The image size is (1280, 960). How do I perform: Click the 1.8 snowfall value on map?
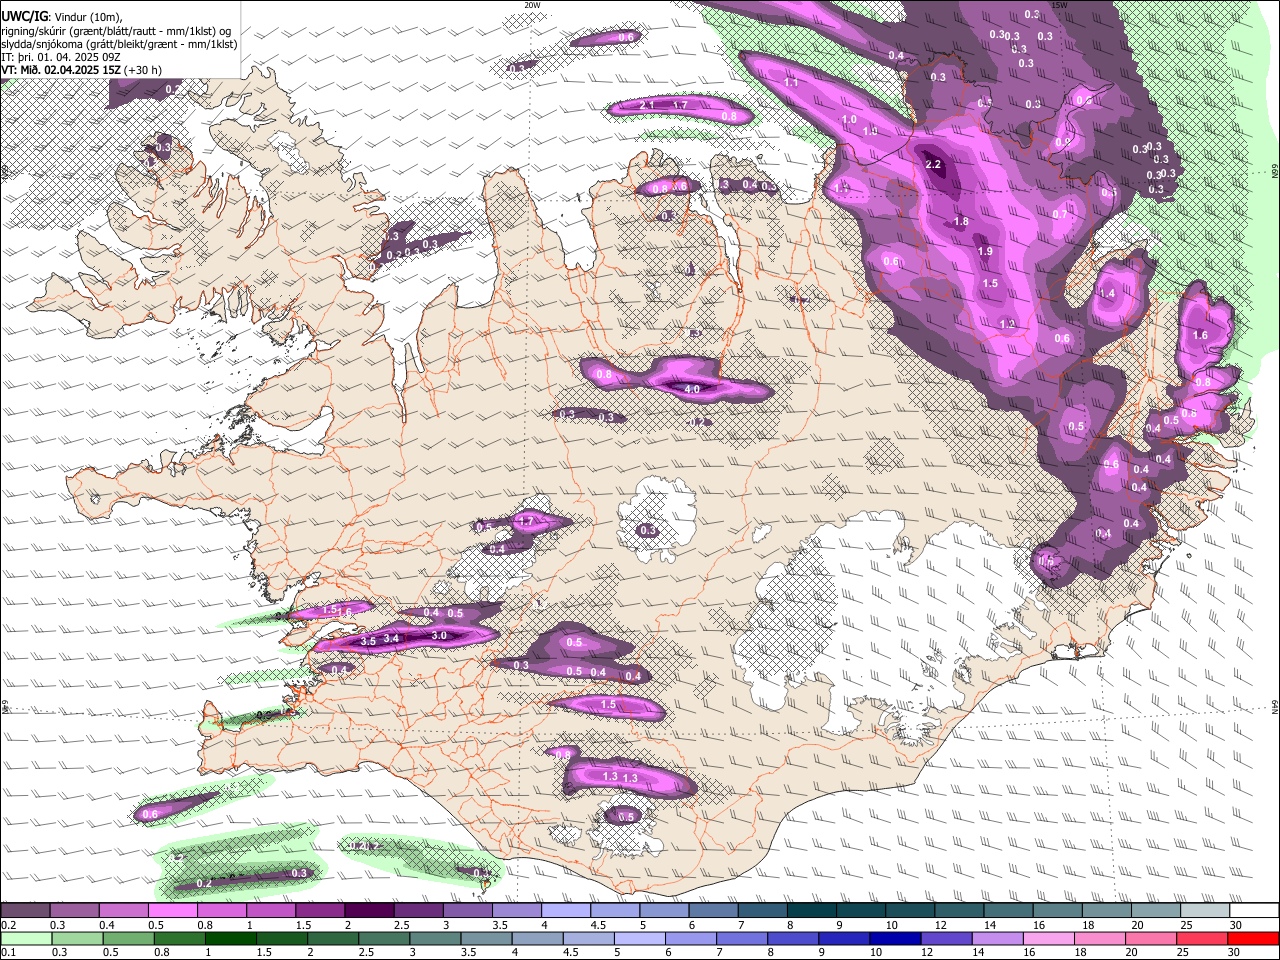(961, 222)
